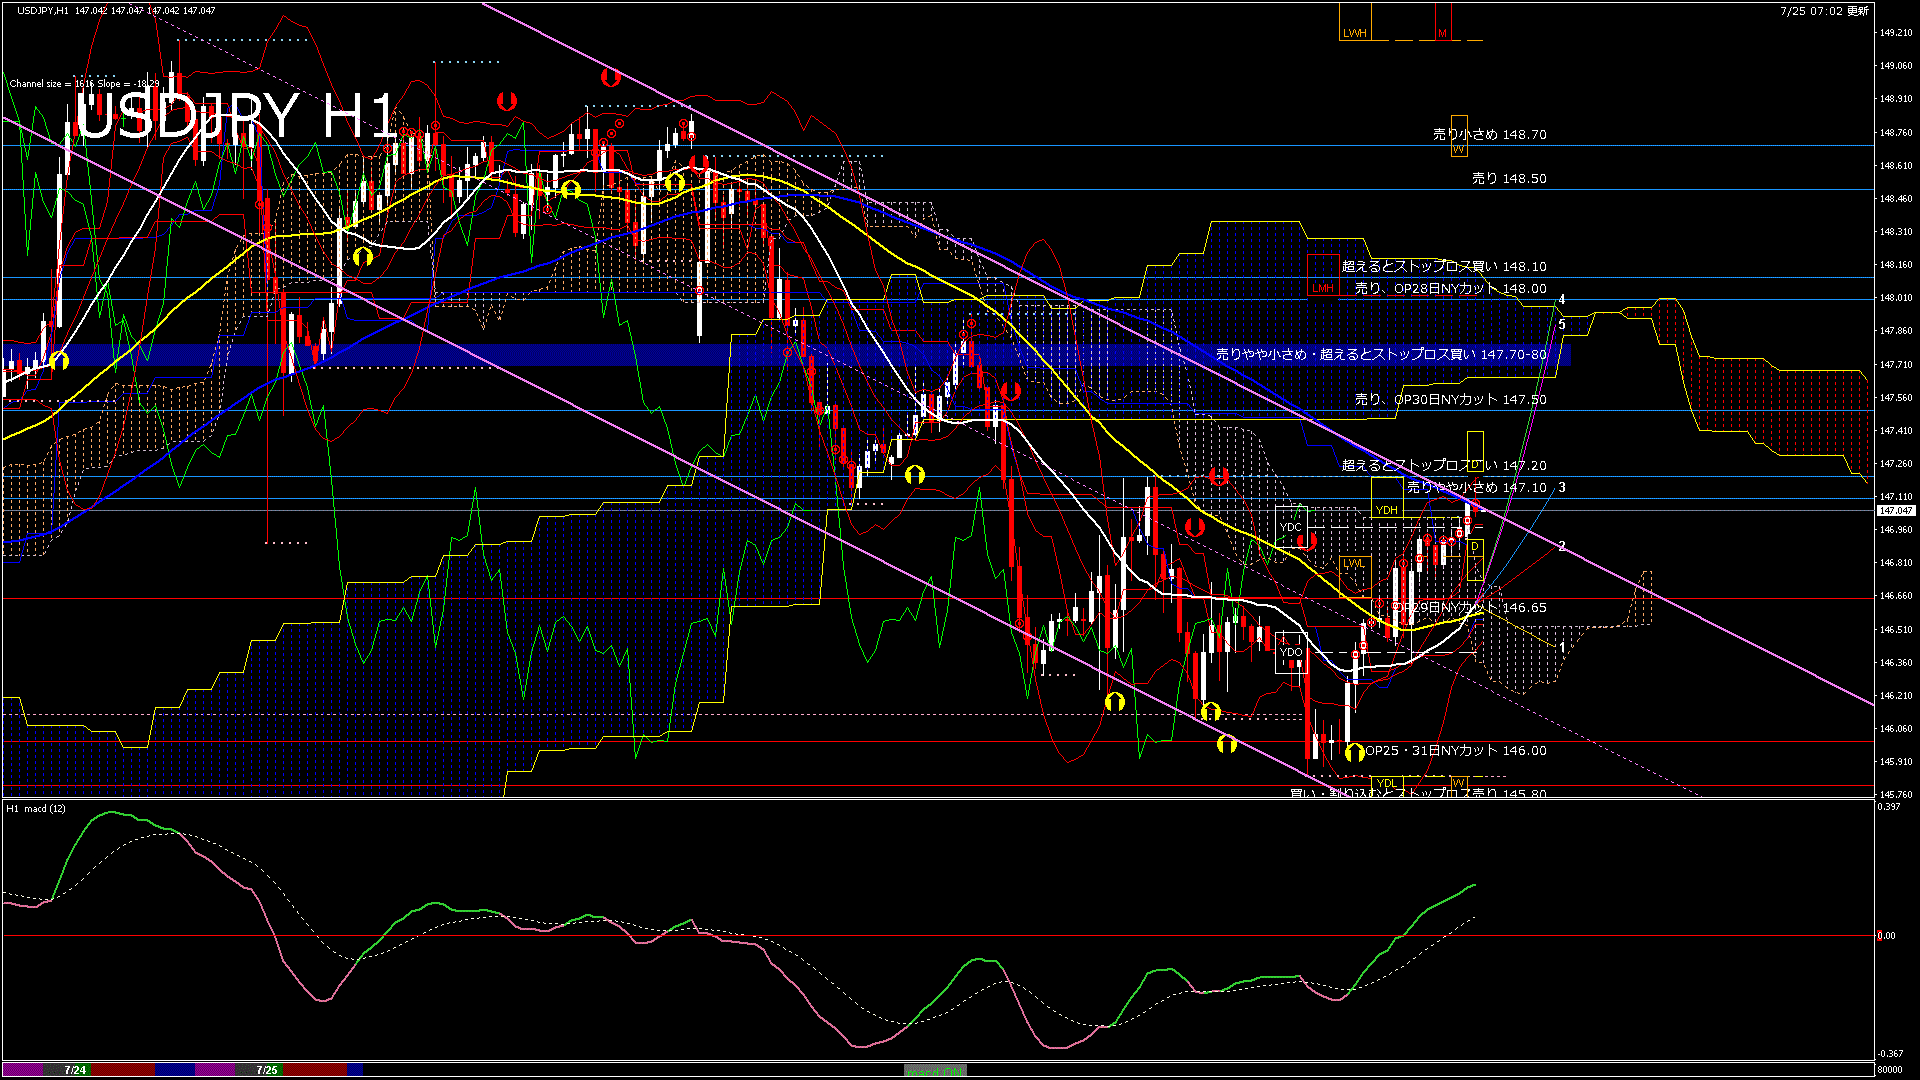Click the 148.010 price scale value
1920x1080 pixels.
(1896, 297)
